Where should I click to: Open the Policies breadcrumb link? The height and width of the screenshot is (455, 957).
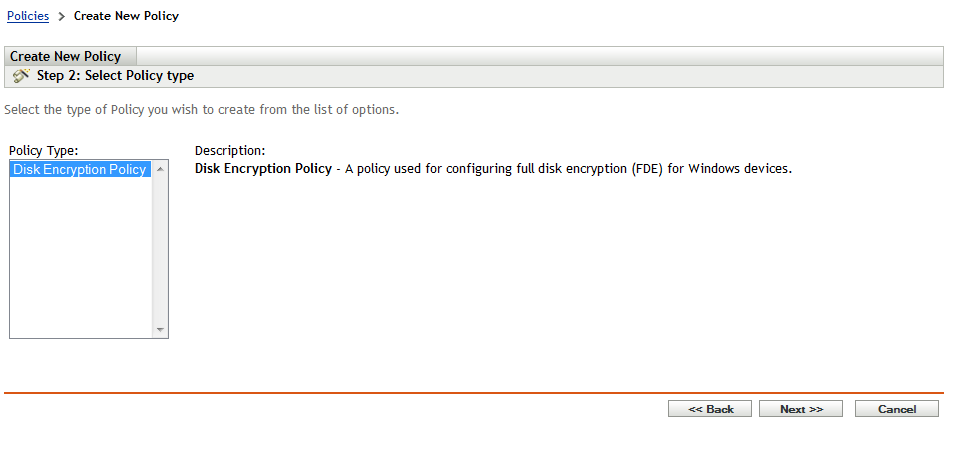(x=28, y=16)
